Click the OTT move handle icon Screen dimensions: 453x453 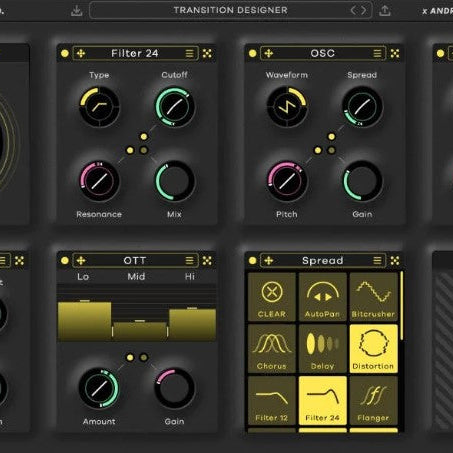click(81, 261)
